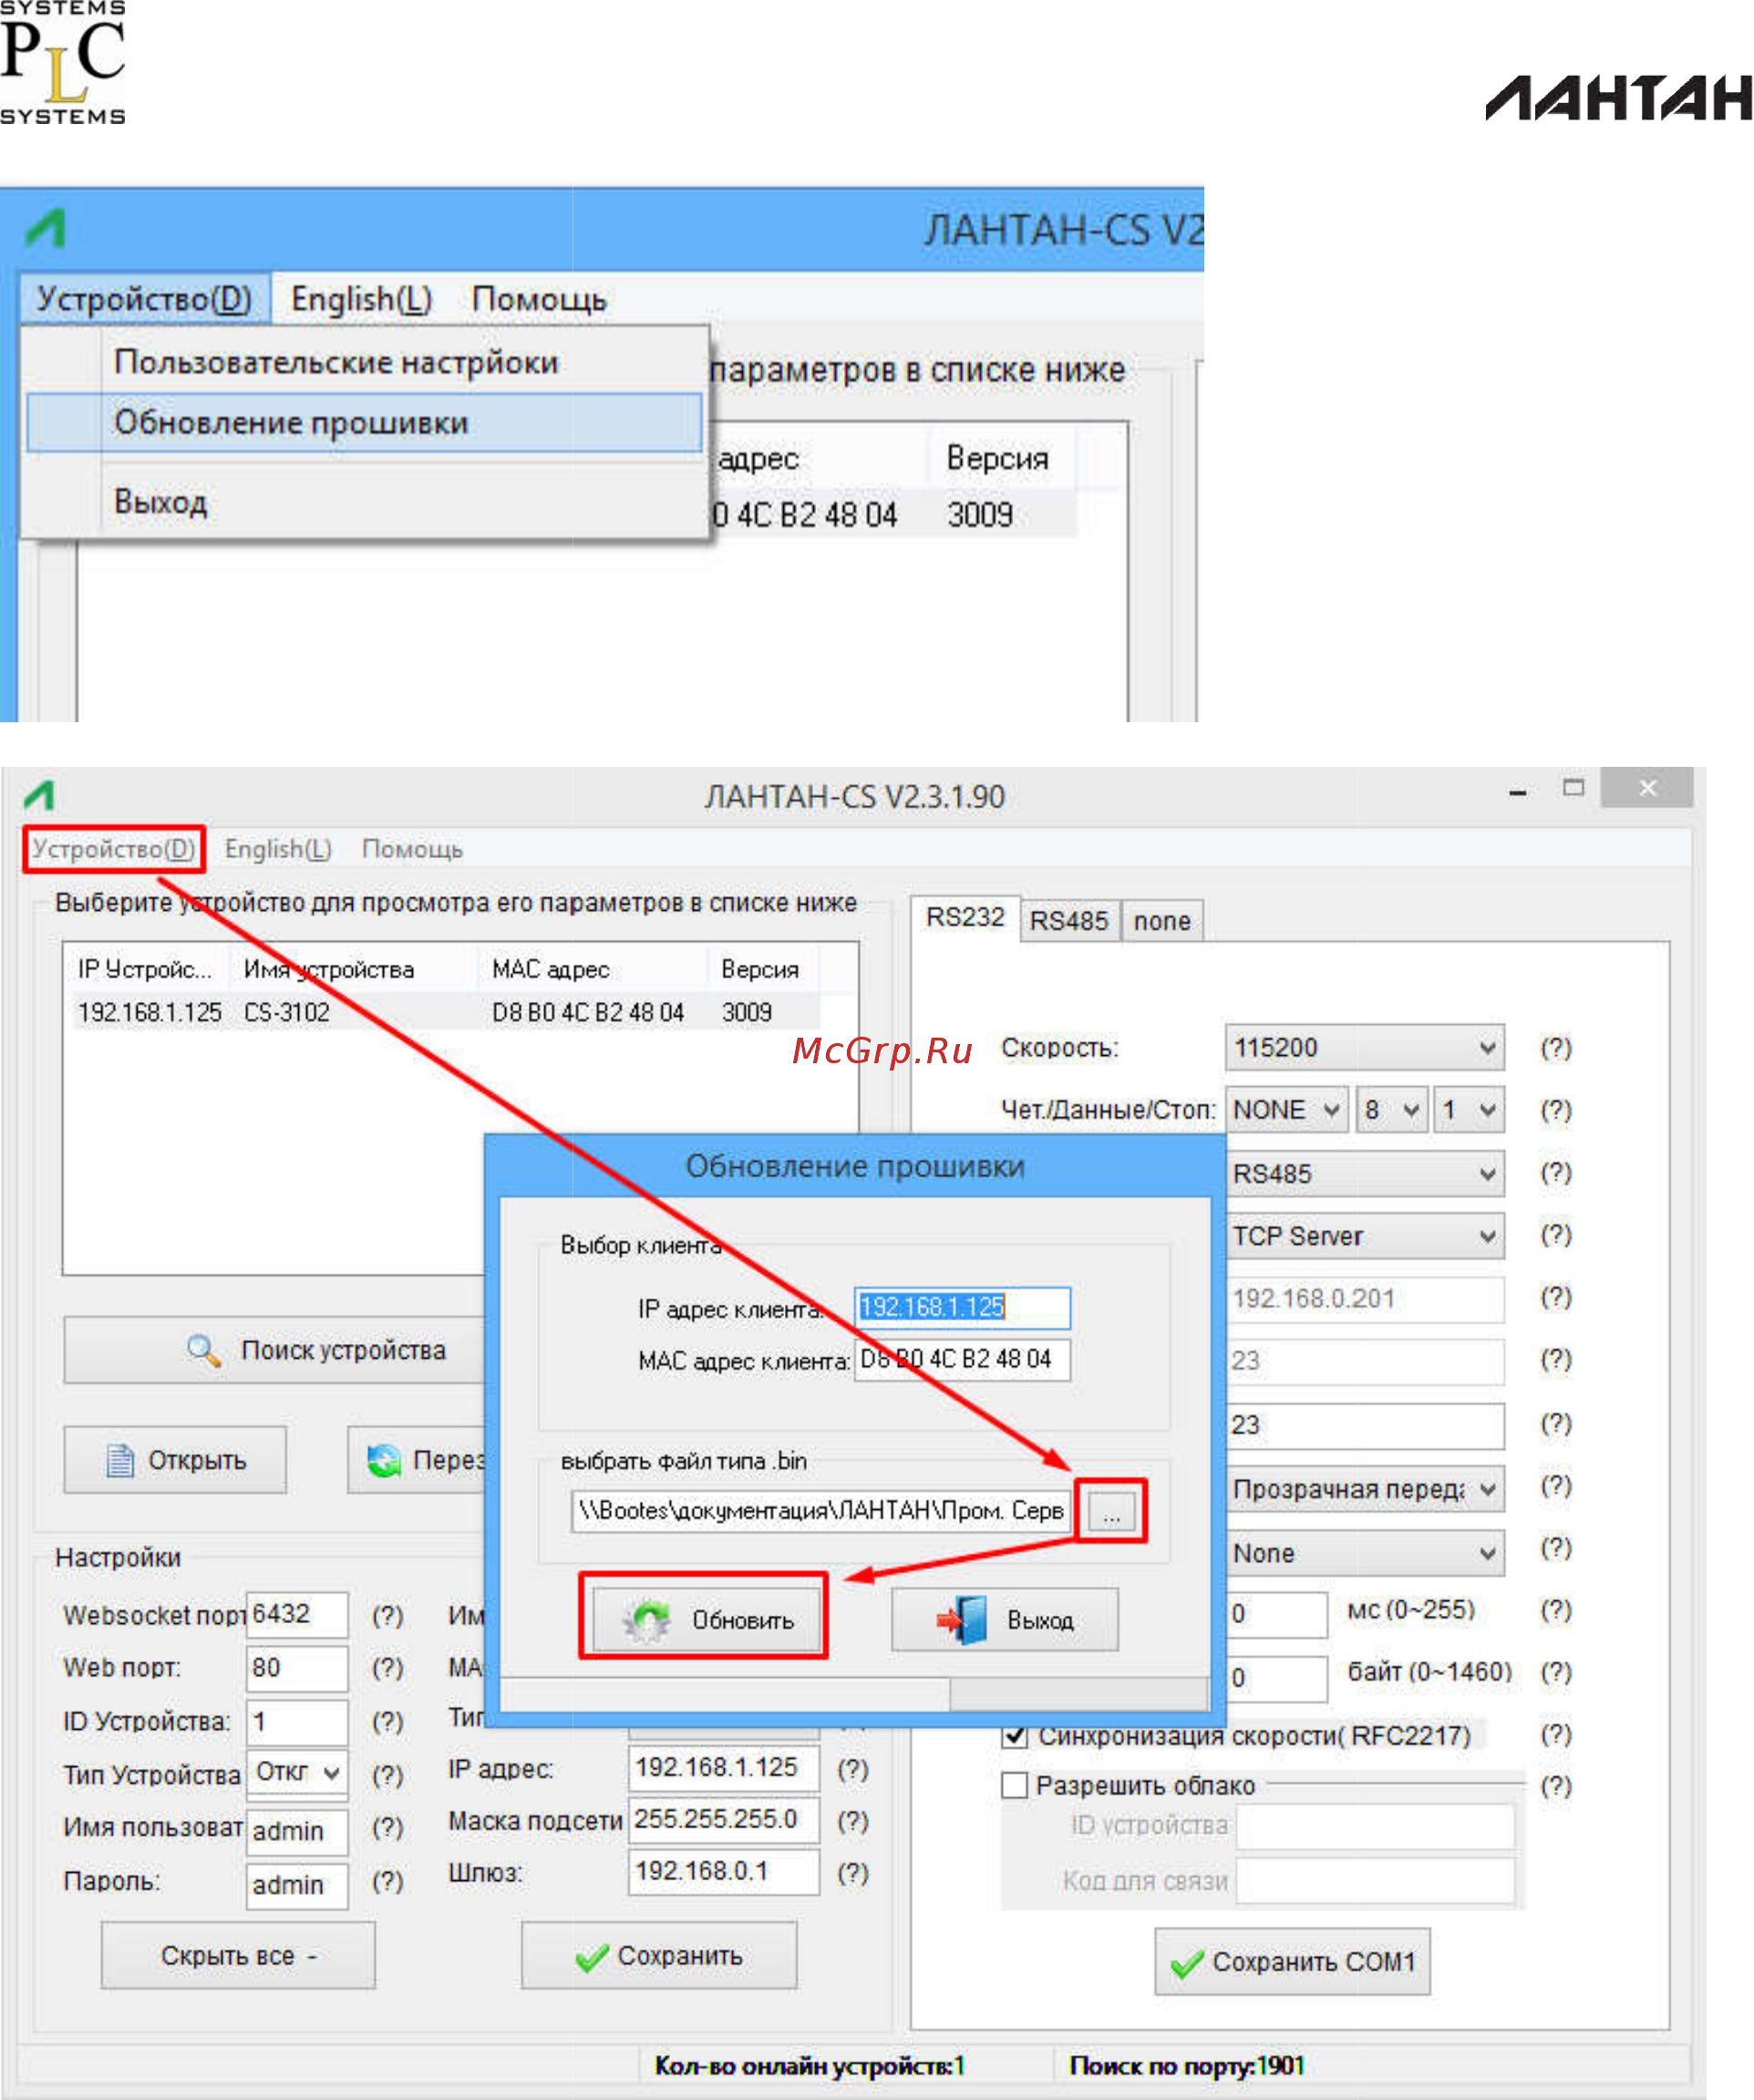Open the Прозрачная передача dropdown
1754x2100 pixels.
(1365, 1490)
